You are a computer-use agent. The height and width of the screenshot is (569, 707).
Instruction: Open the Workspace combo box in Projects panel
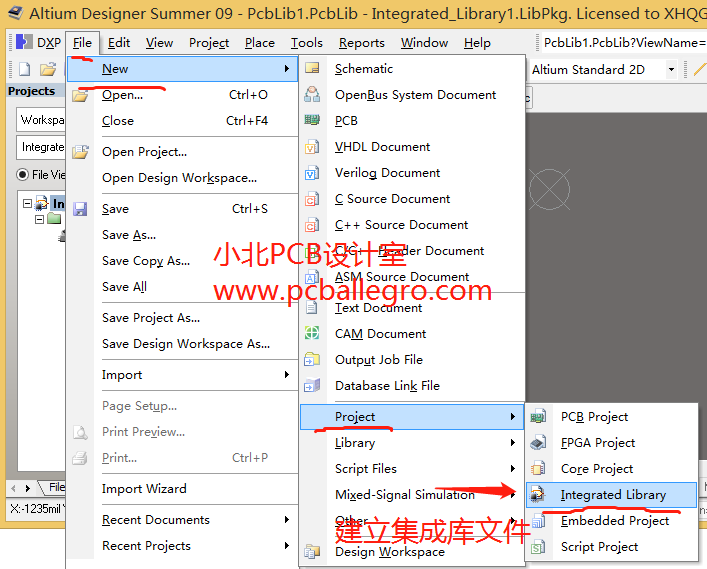41,120
